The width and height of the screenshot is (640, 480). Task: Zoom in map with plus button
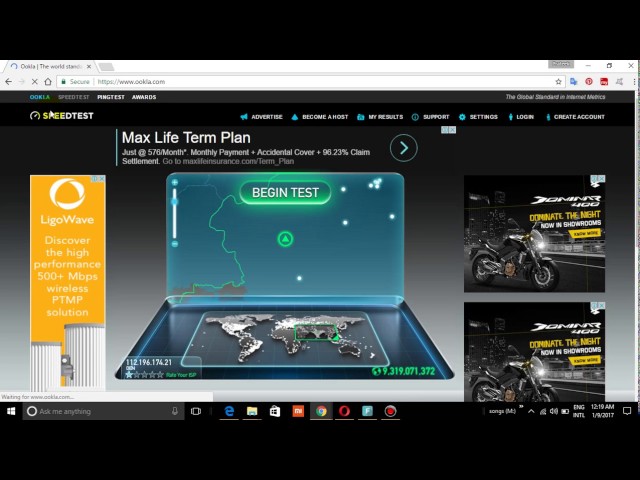coord(175,182)
